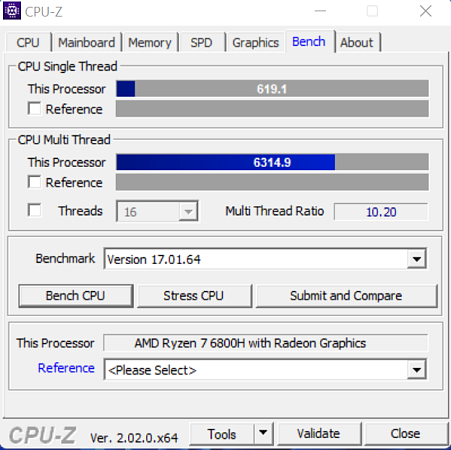Click the Stress CPU button
451x450 pixels.
(x=194, y=296)
